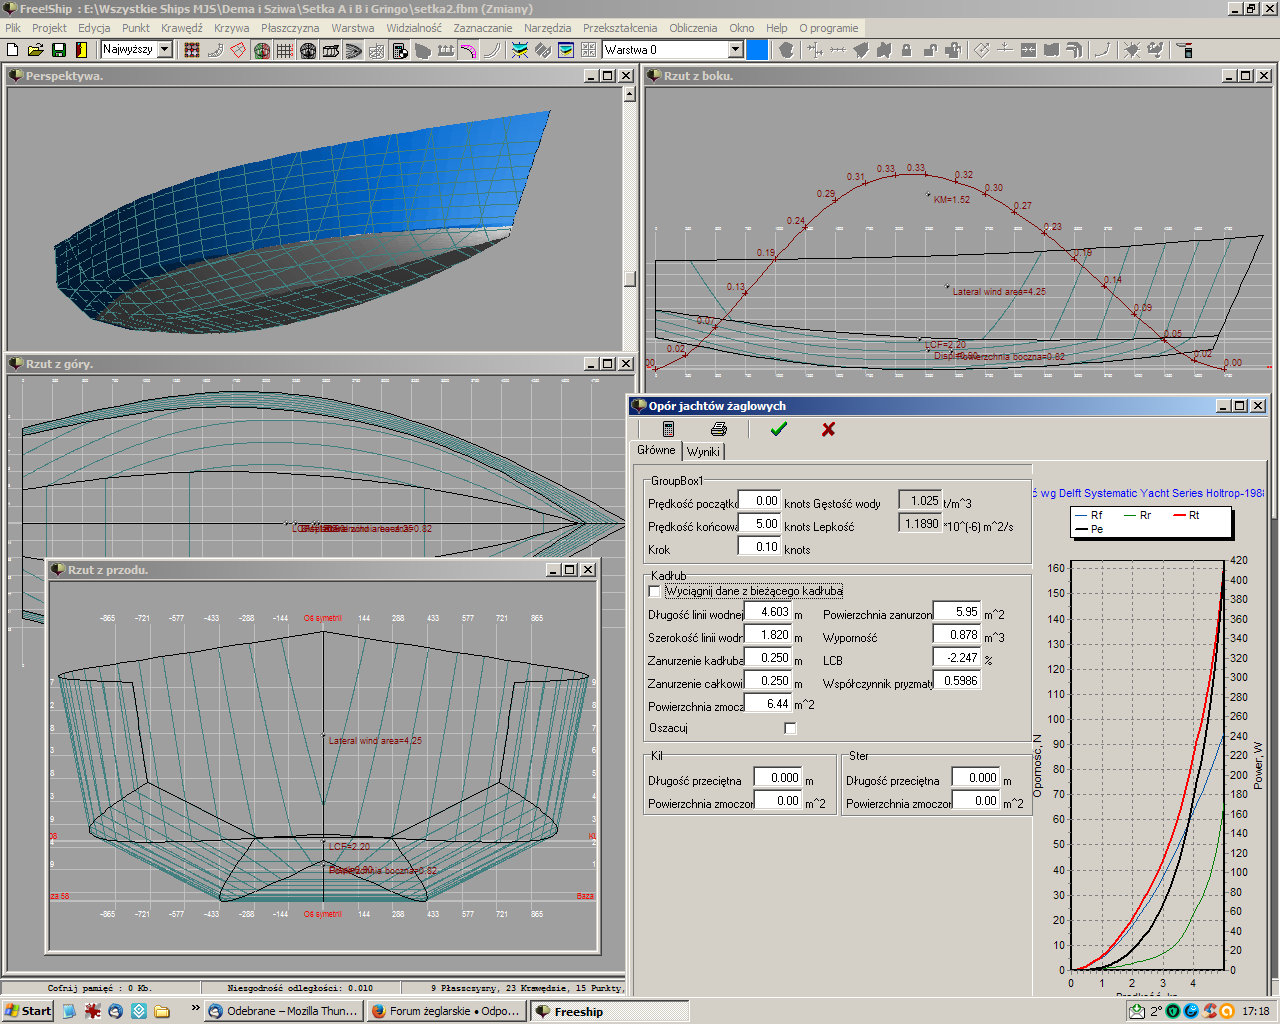Click the save floppy disk icon
Viewport: 1280px width, 1024px height.
coord(58,50)
